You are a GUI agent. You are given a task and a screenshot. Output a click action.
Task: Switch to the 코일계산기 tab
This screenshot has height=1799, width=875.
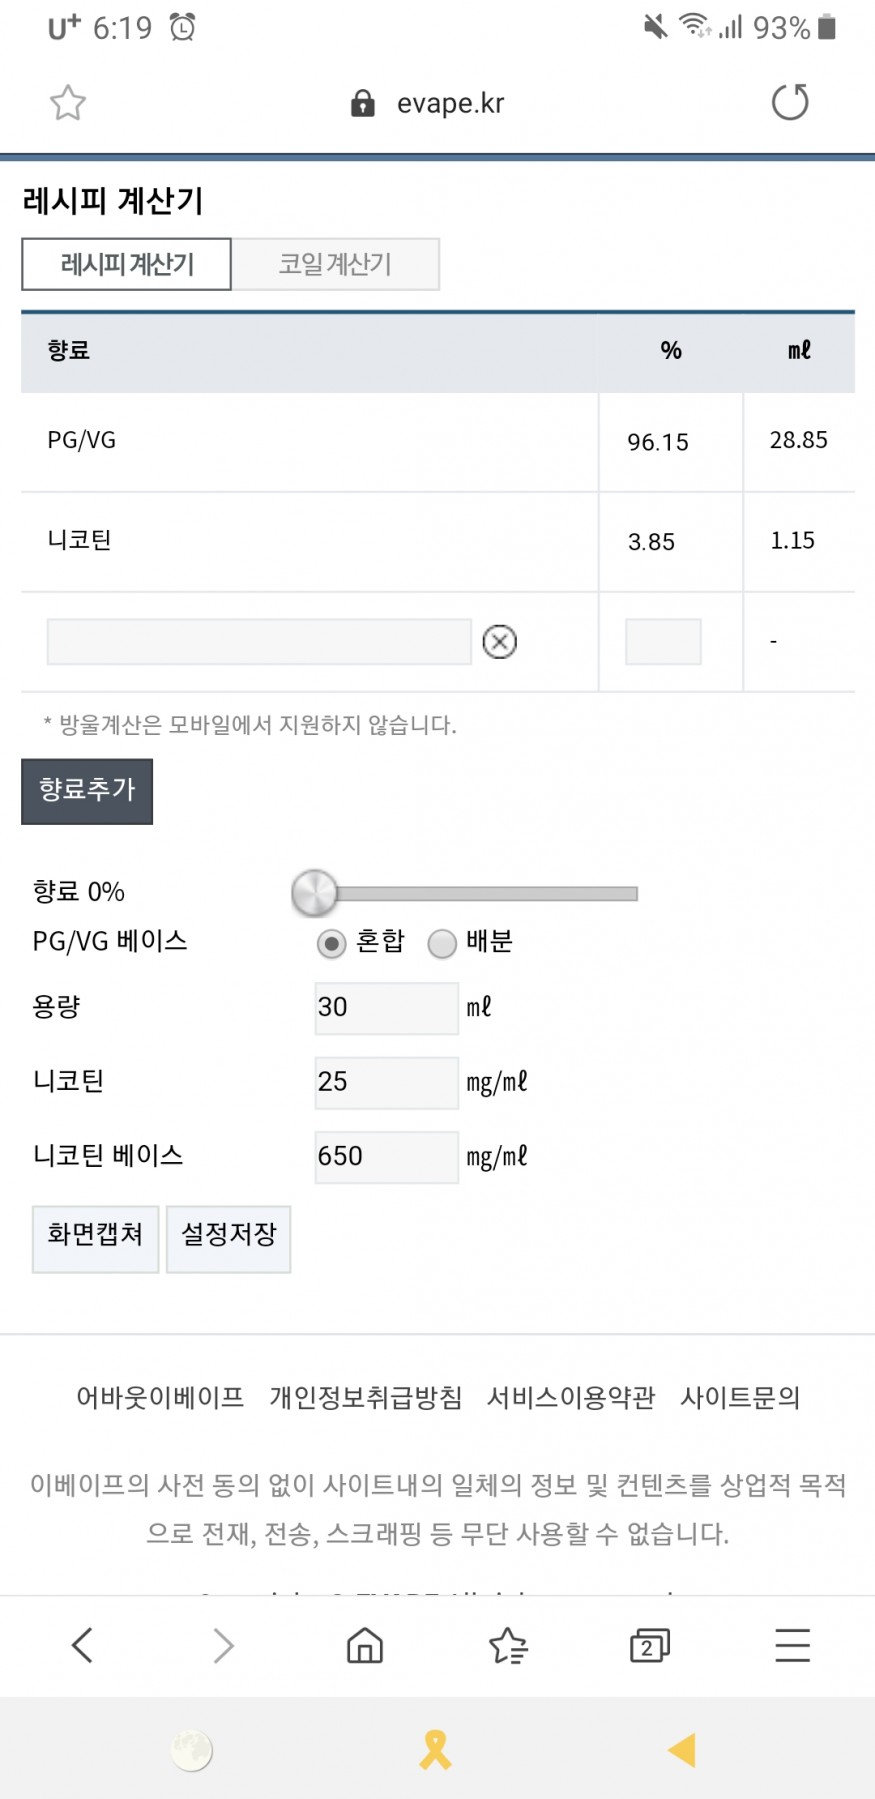[335, 264]
